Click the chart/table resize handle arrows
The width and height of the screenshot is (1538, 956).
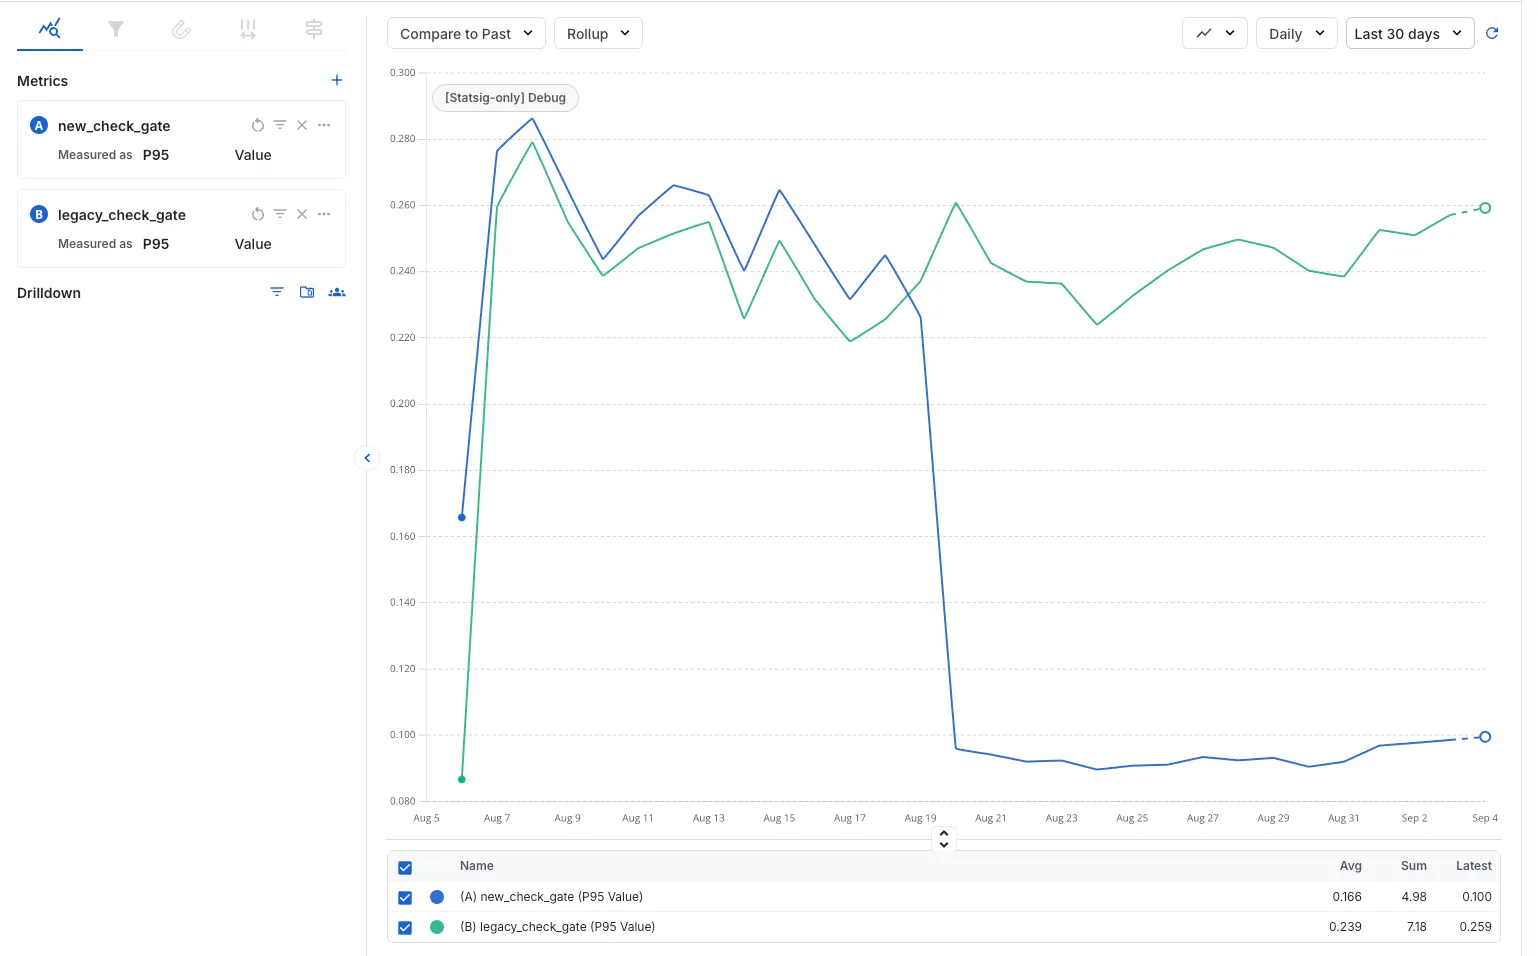tap(944, 839)
